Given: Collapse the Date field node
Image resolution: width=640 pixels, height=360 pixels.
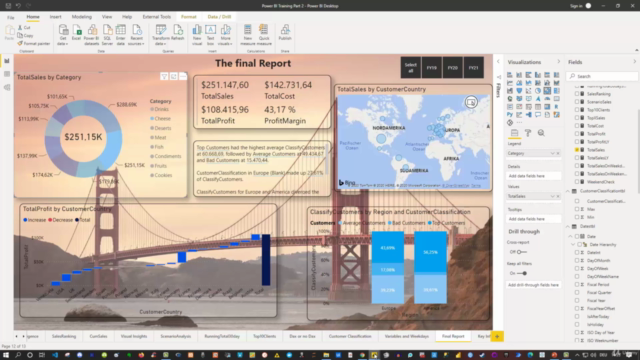Looking at the screenshot, I should point(570,236).
